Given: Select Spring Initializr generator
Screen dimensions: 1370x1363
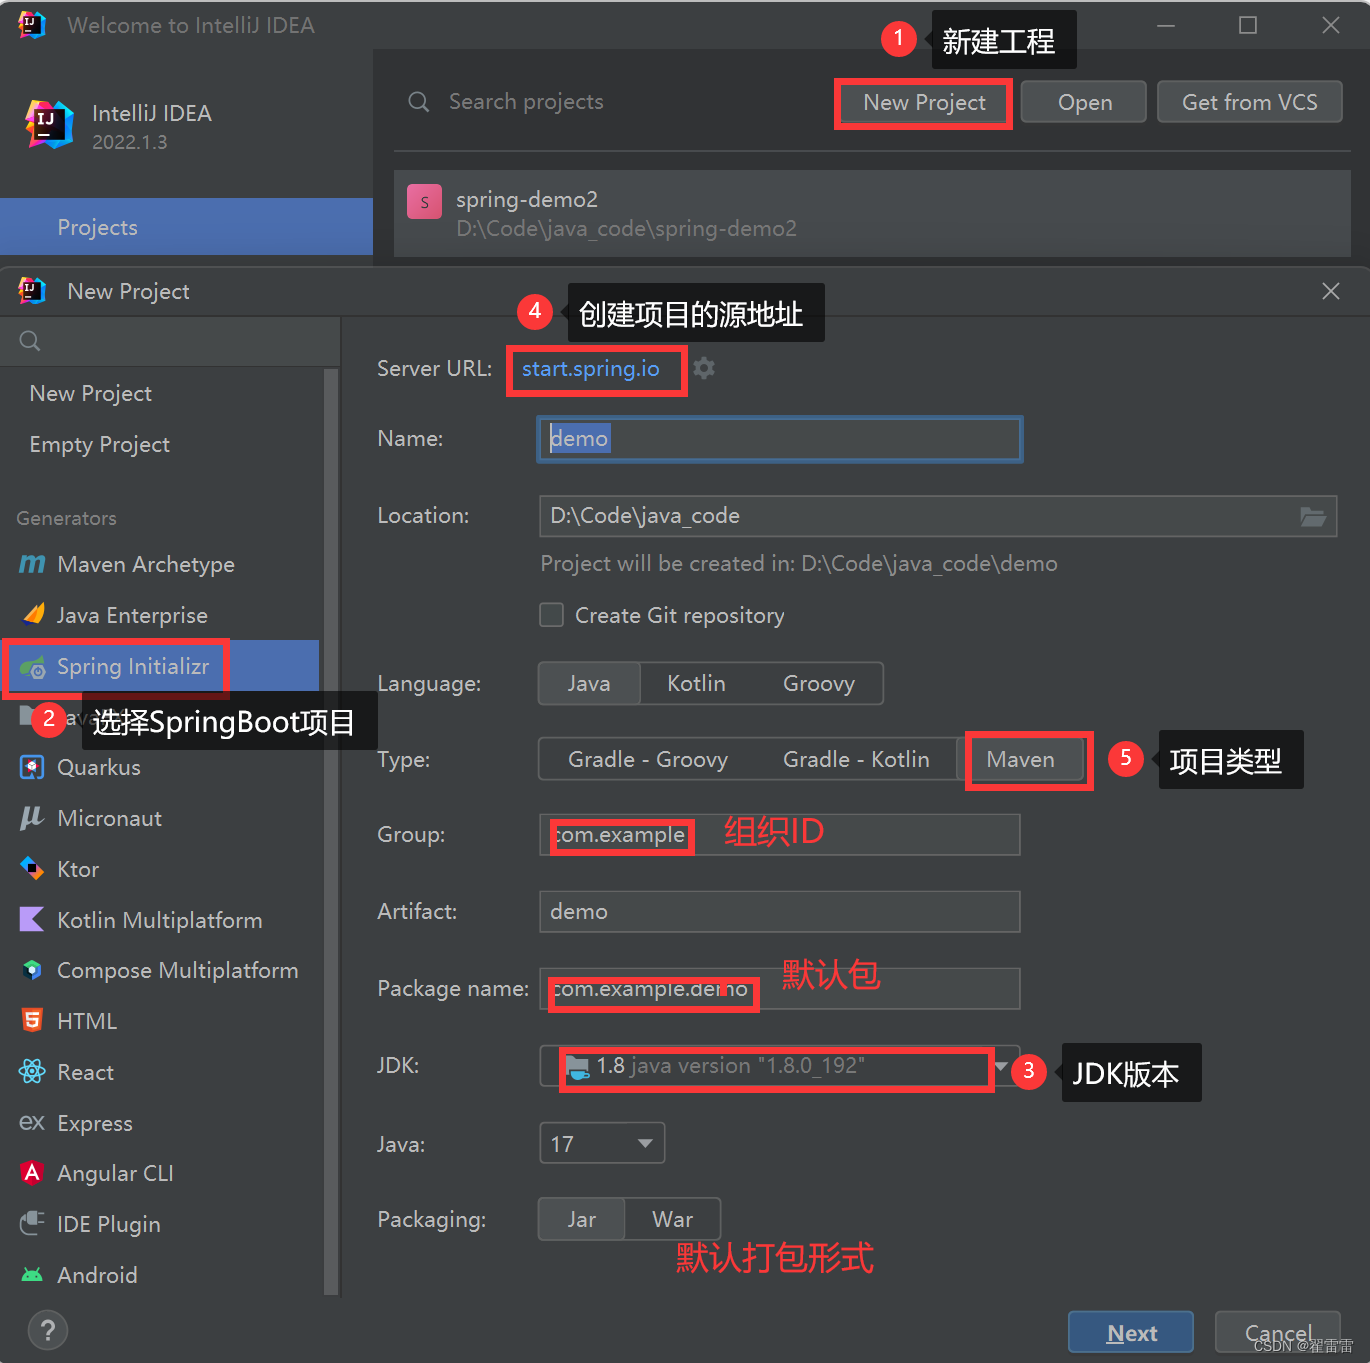Looking at the screenshot, I should pos(162,667).
